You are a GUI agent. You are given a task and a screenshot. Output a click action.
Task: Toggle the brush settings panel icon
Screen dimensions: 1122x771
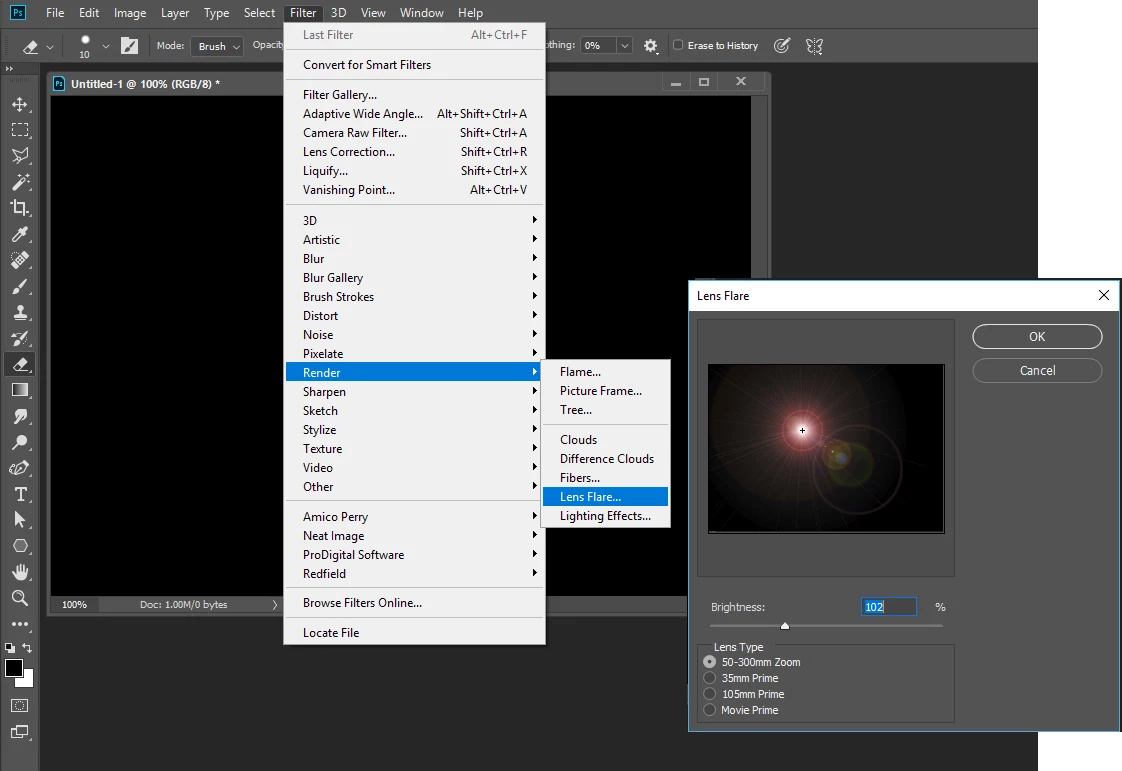[x=130, y=46]
